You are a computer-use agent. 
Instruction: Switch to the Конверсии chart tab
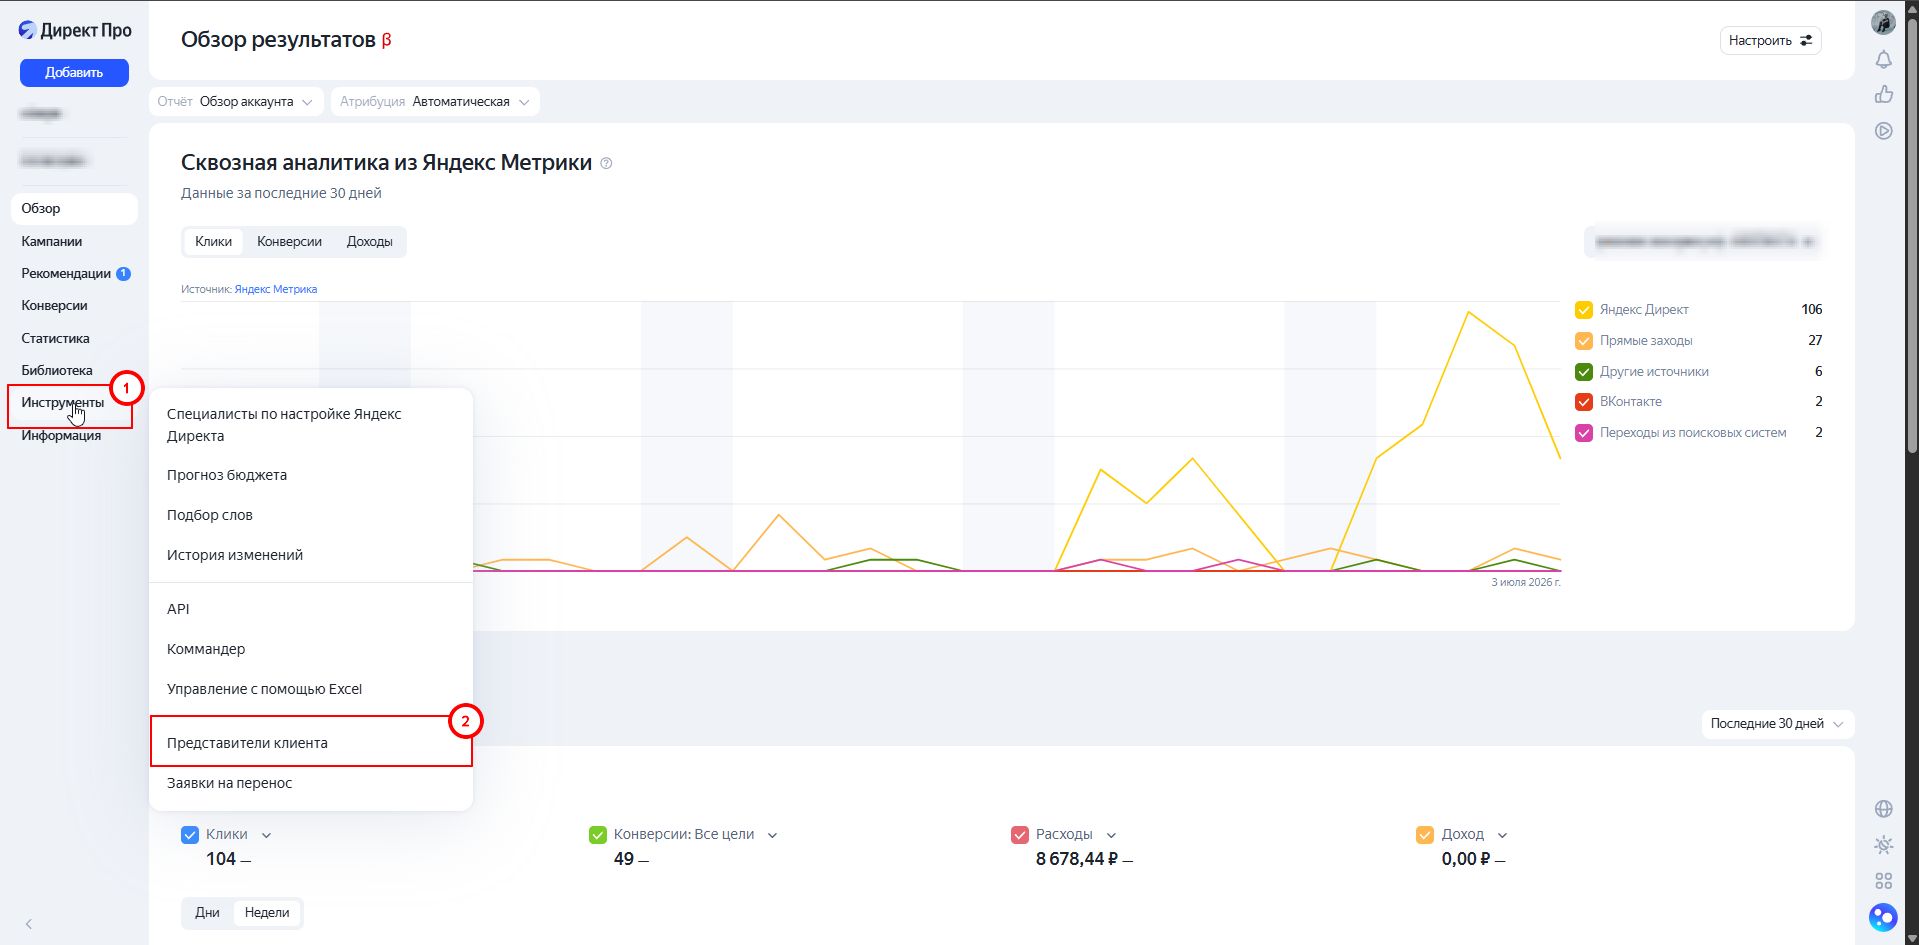[x=289, y=242]
